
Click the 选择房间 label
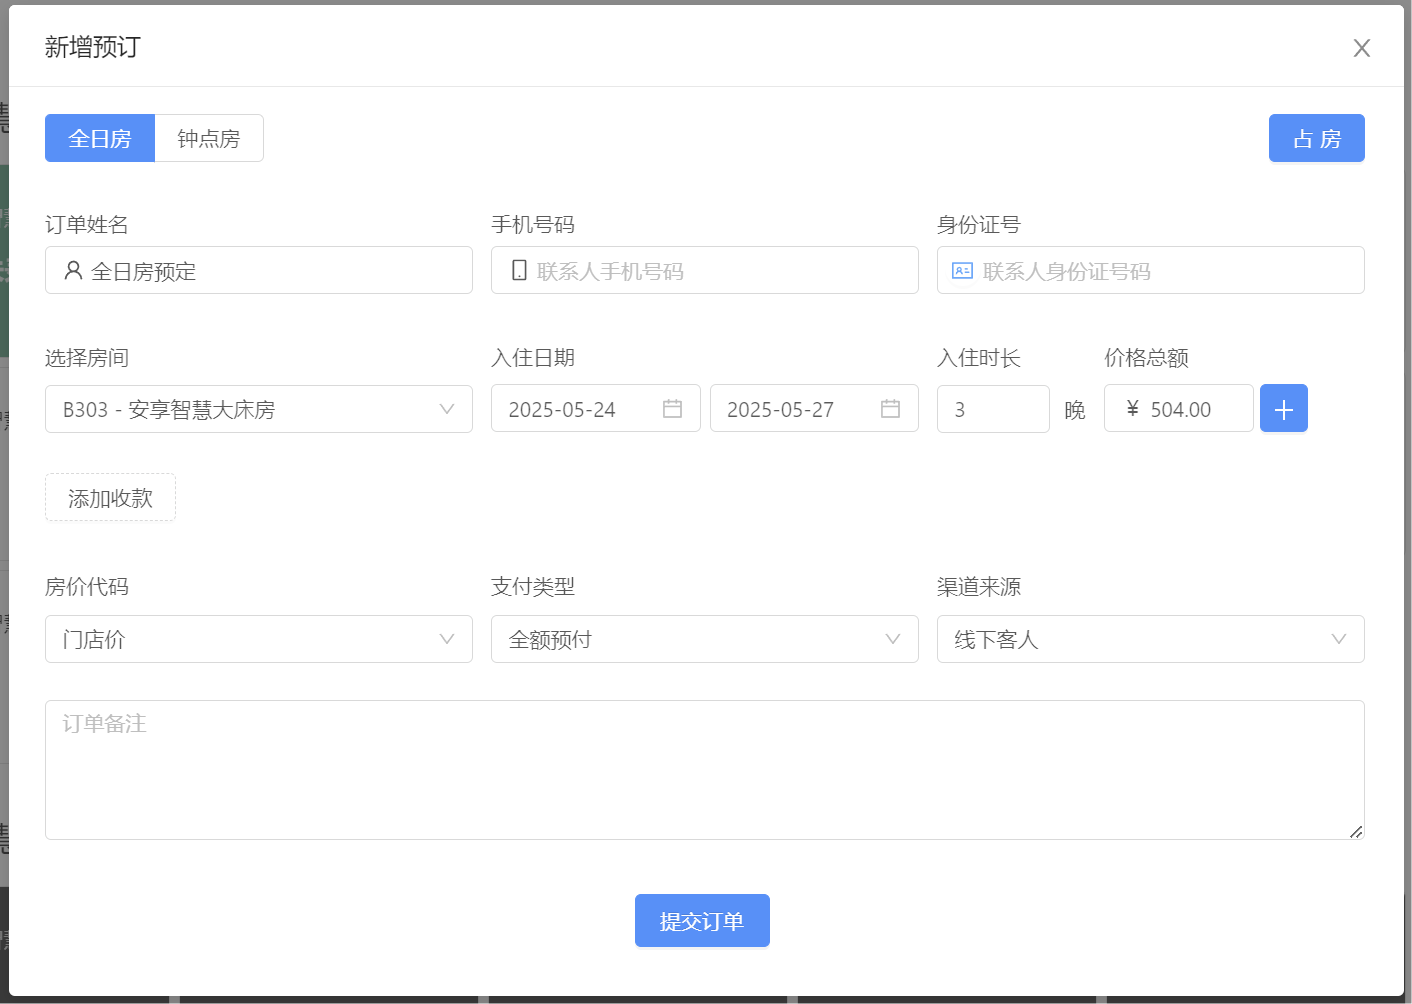pos(87,358)
